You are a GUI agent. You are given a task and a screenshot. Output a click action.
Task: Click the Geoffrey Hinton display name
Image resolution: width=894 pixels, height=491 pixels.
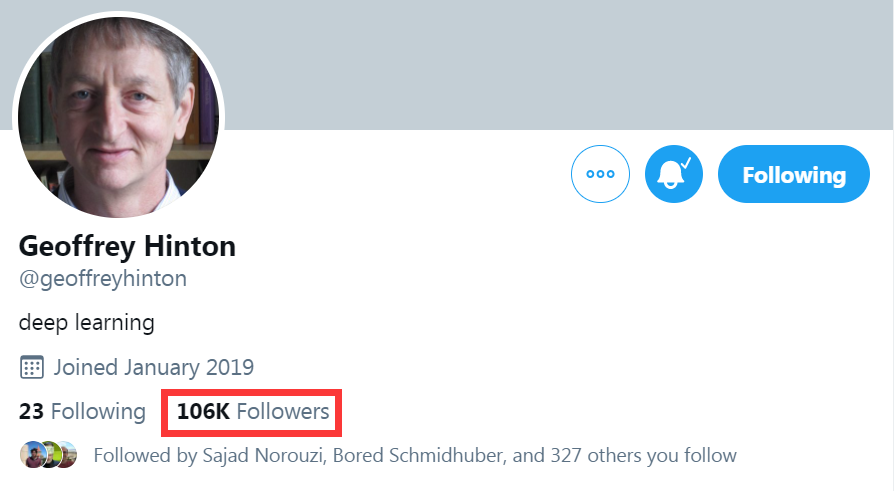[127, 246]
